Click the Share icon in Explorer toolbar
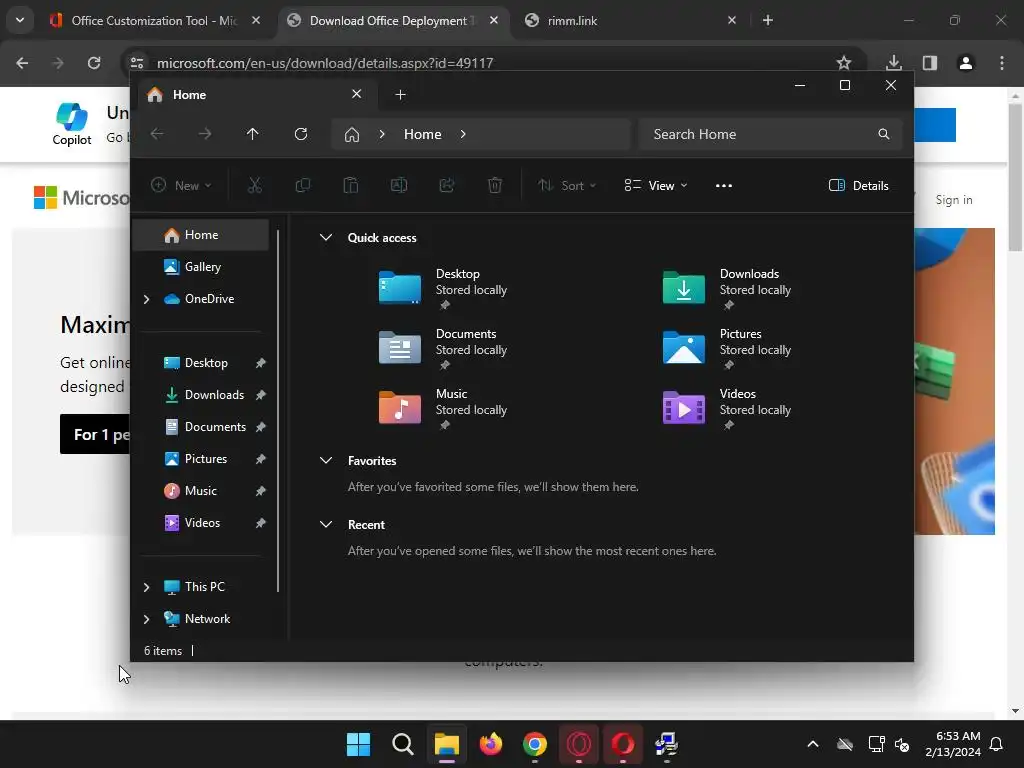 (447, 185)
